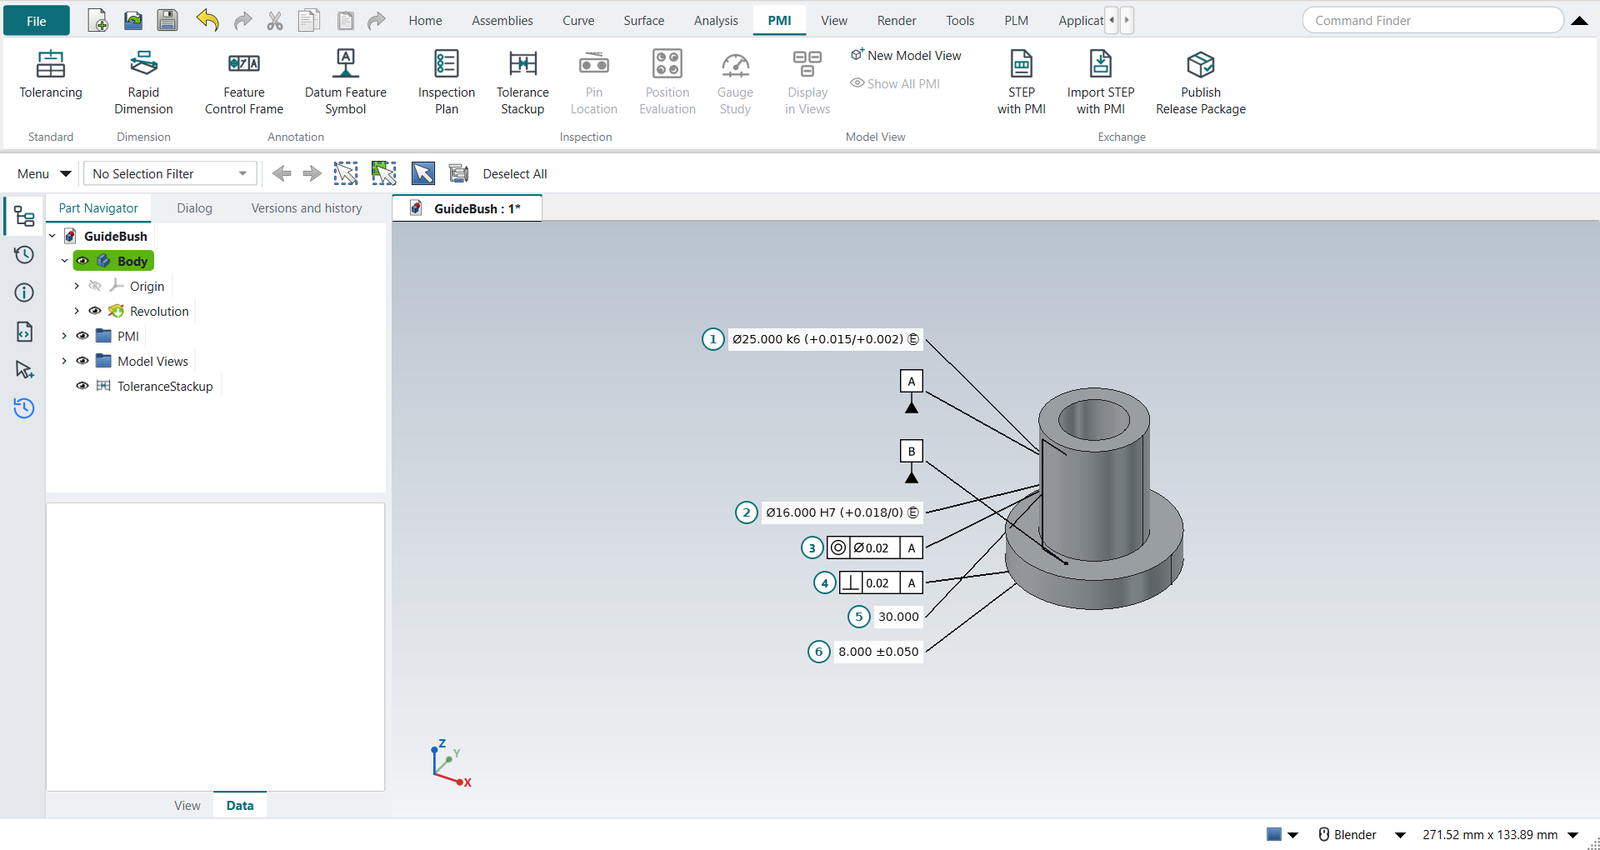This screenshot has height=850, width=1600.
Task: Insert a Feature Control Frame
Action: click(x=244, y=82)
